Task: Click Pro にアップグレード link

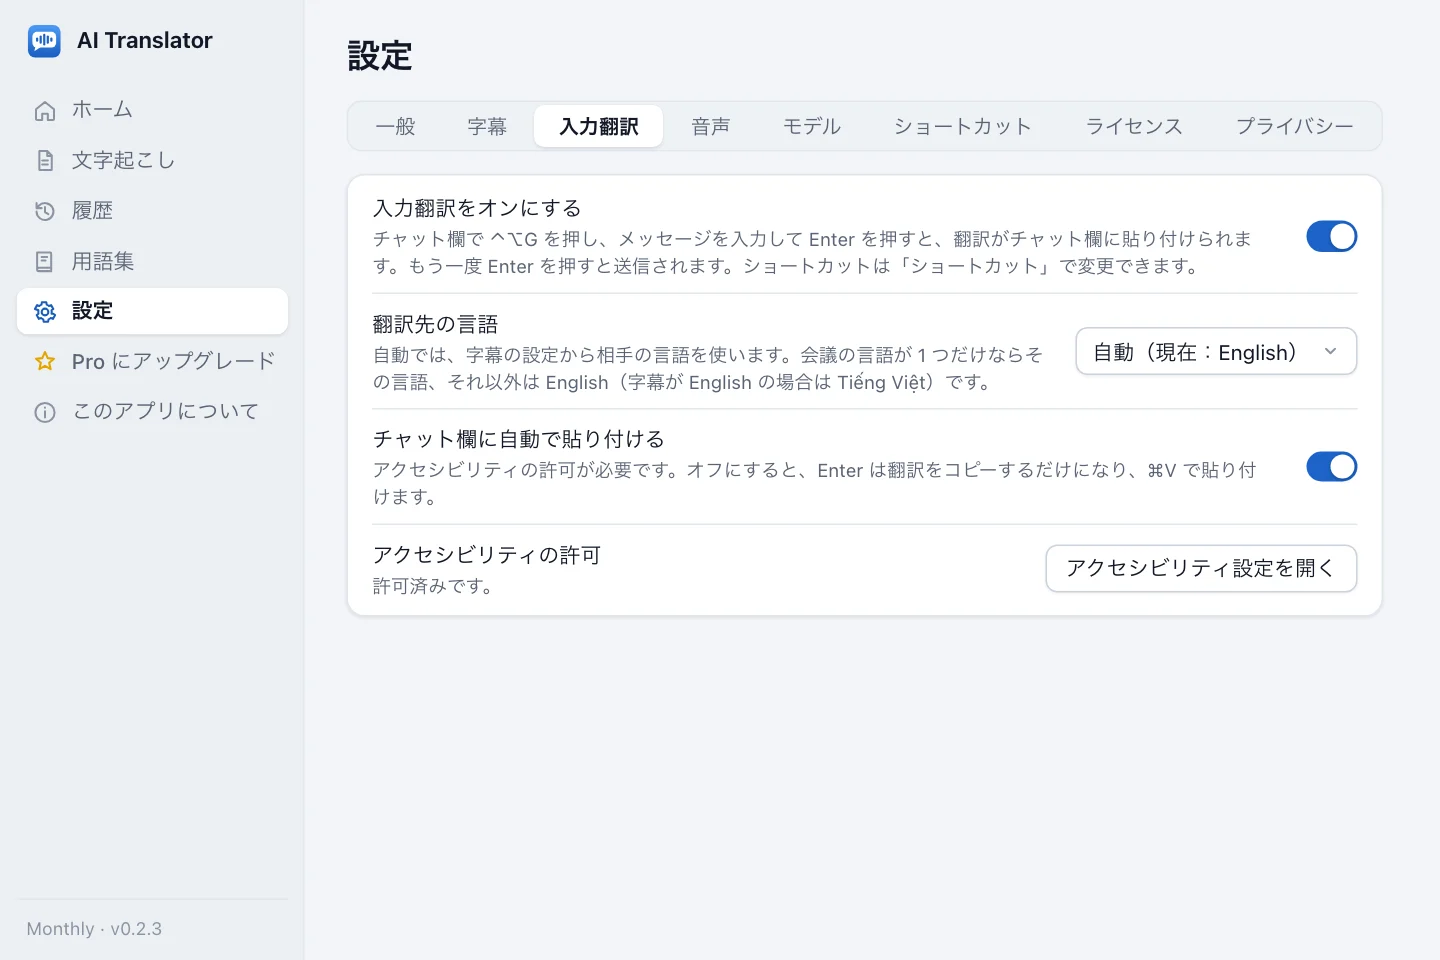Action: click(152, 361)
